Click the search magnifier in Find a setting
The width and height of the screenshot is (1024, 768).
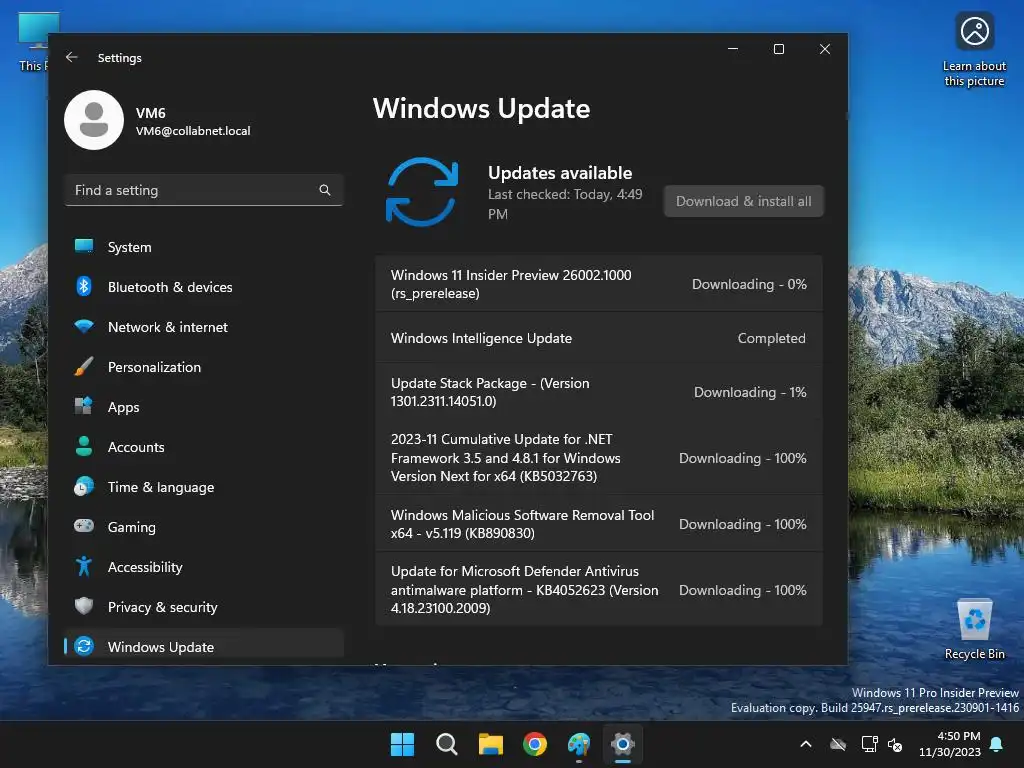pos(325,190)
